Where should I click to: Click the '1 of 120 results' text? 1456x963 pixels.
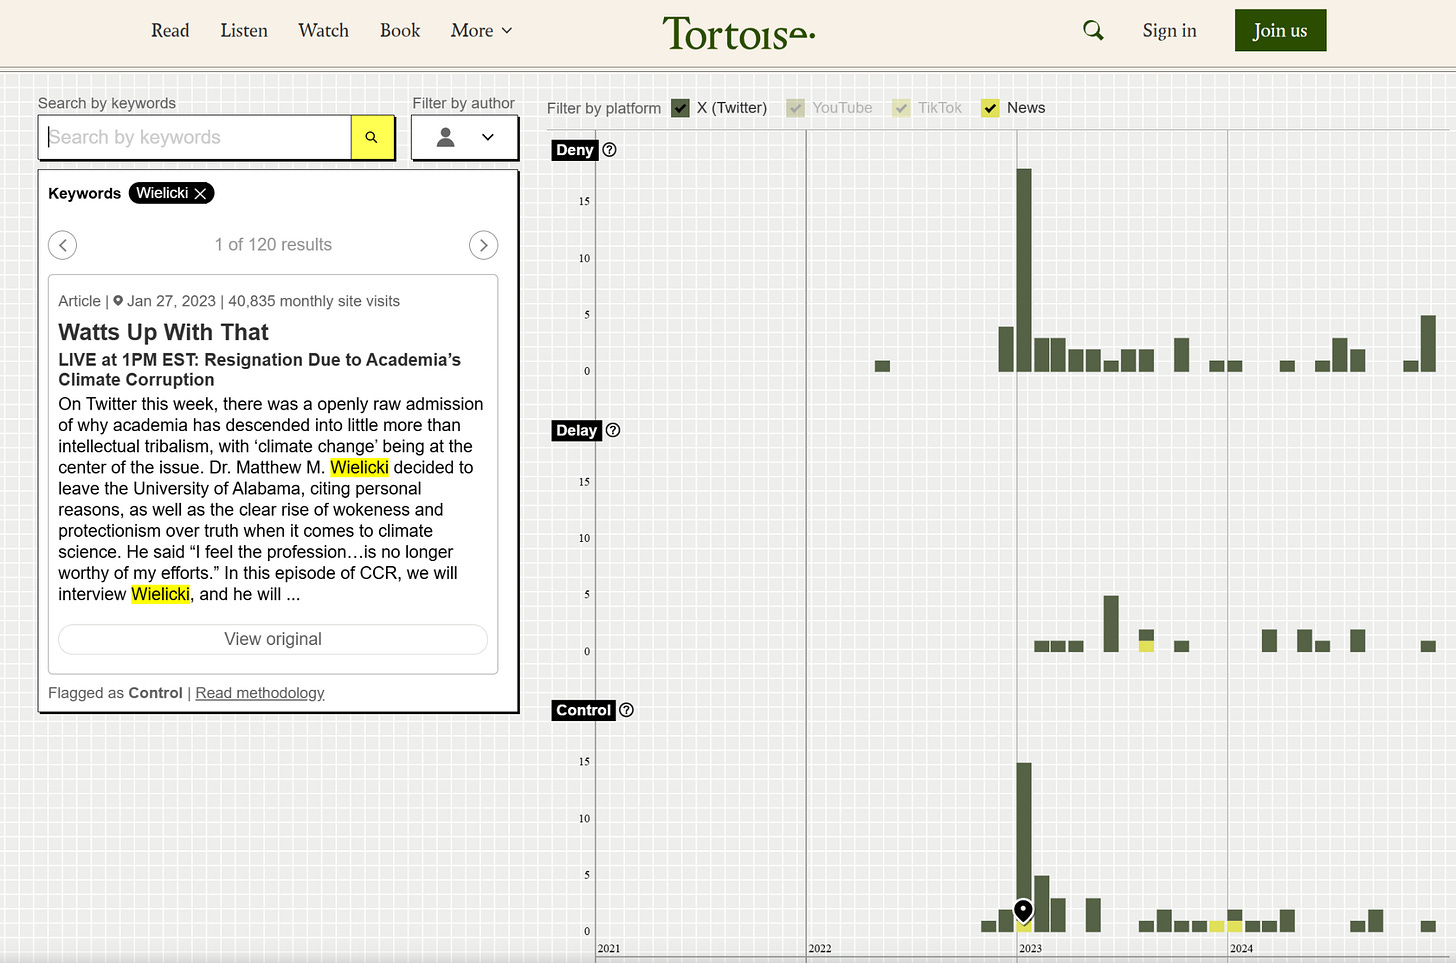click(273, 245)
